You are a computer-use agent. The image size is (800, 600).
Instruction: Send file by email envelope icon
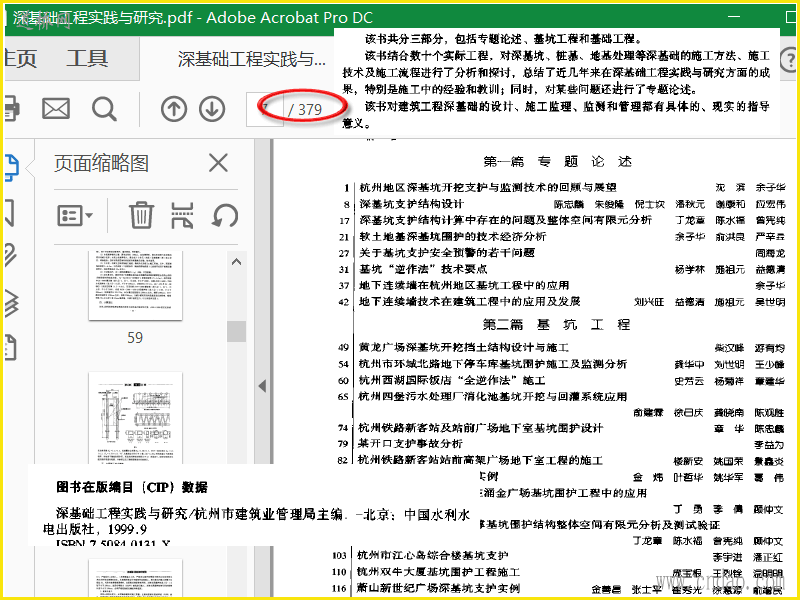point(56,109)
